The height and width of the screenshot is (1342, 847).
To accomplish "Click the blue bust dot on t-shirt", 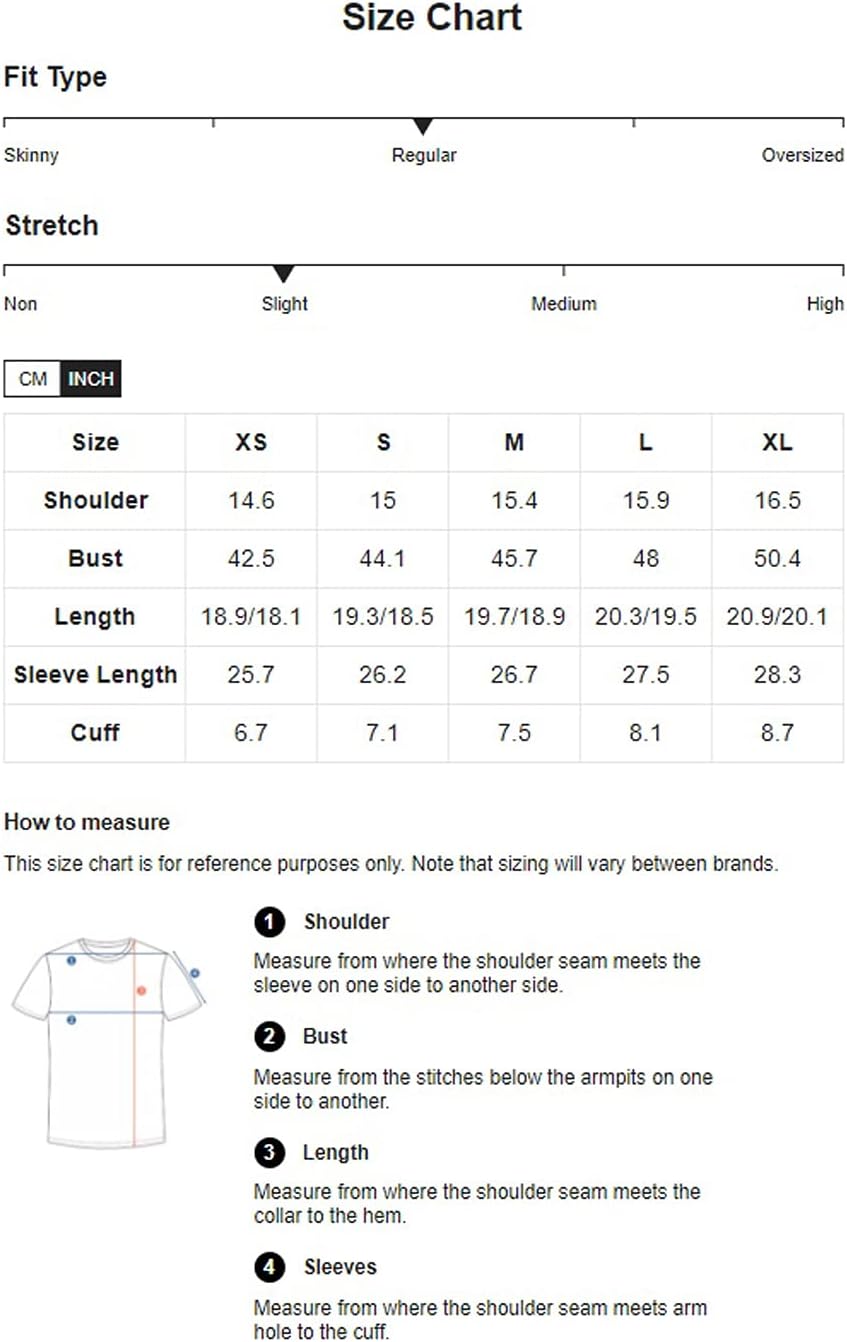I will coord(71,1020).
